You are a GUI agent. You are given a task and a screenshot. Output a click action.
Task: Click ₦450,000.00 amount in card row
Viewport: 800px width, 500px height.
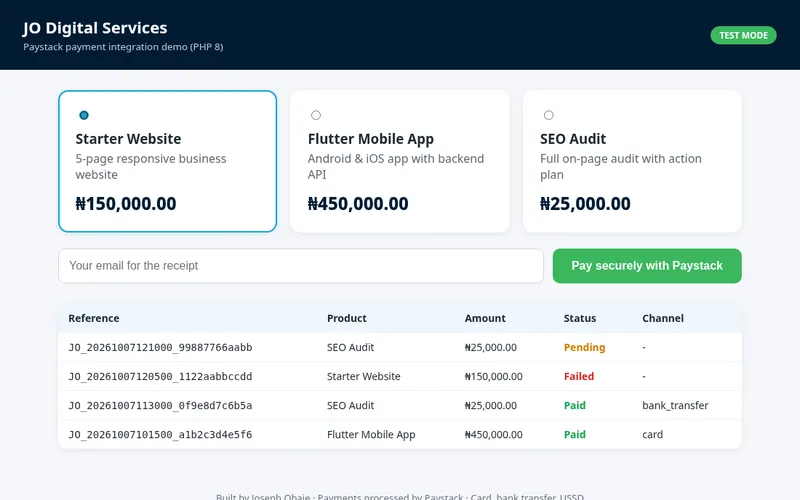coord(493,435)
